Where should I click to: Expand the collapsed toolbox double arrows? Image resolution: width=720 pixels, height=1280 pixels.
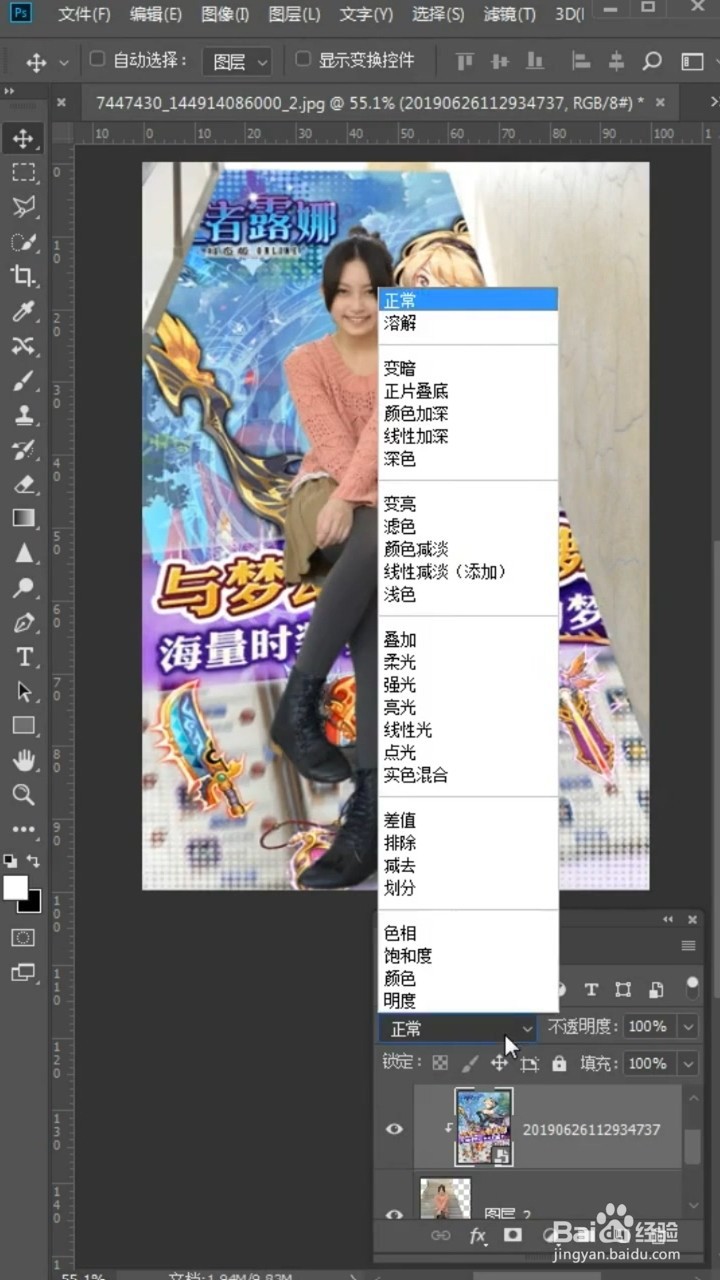pyautogui.click(x=10, y=91)
